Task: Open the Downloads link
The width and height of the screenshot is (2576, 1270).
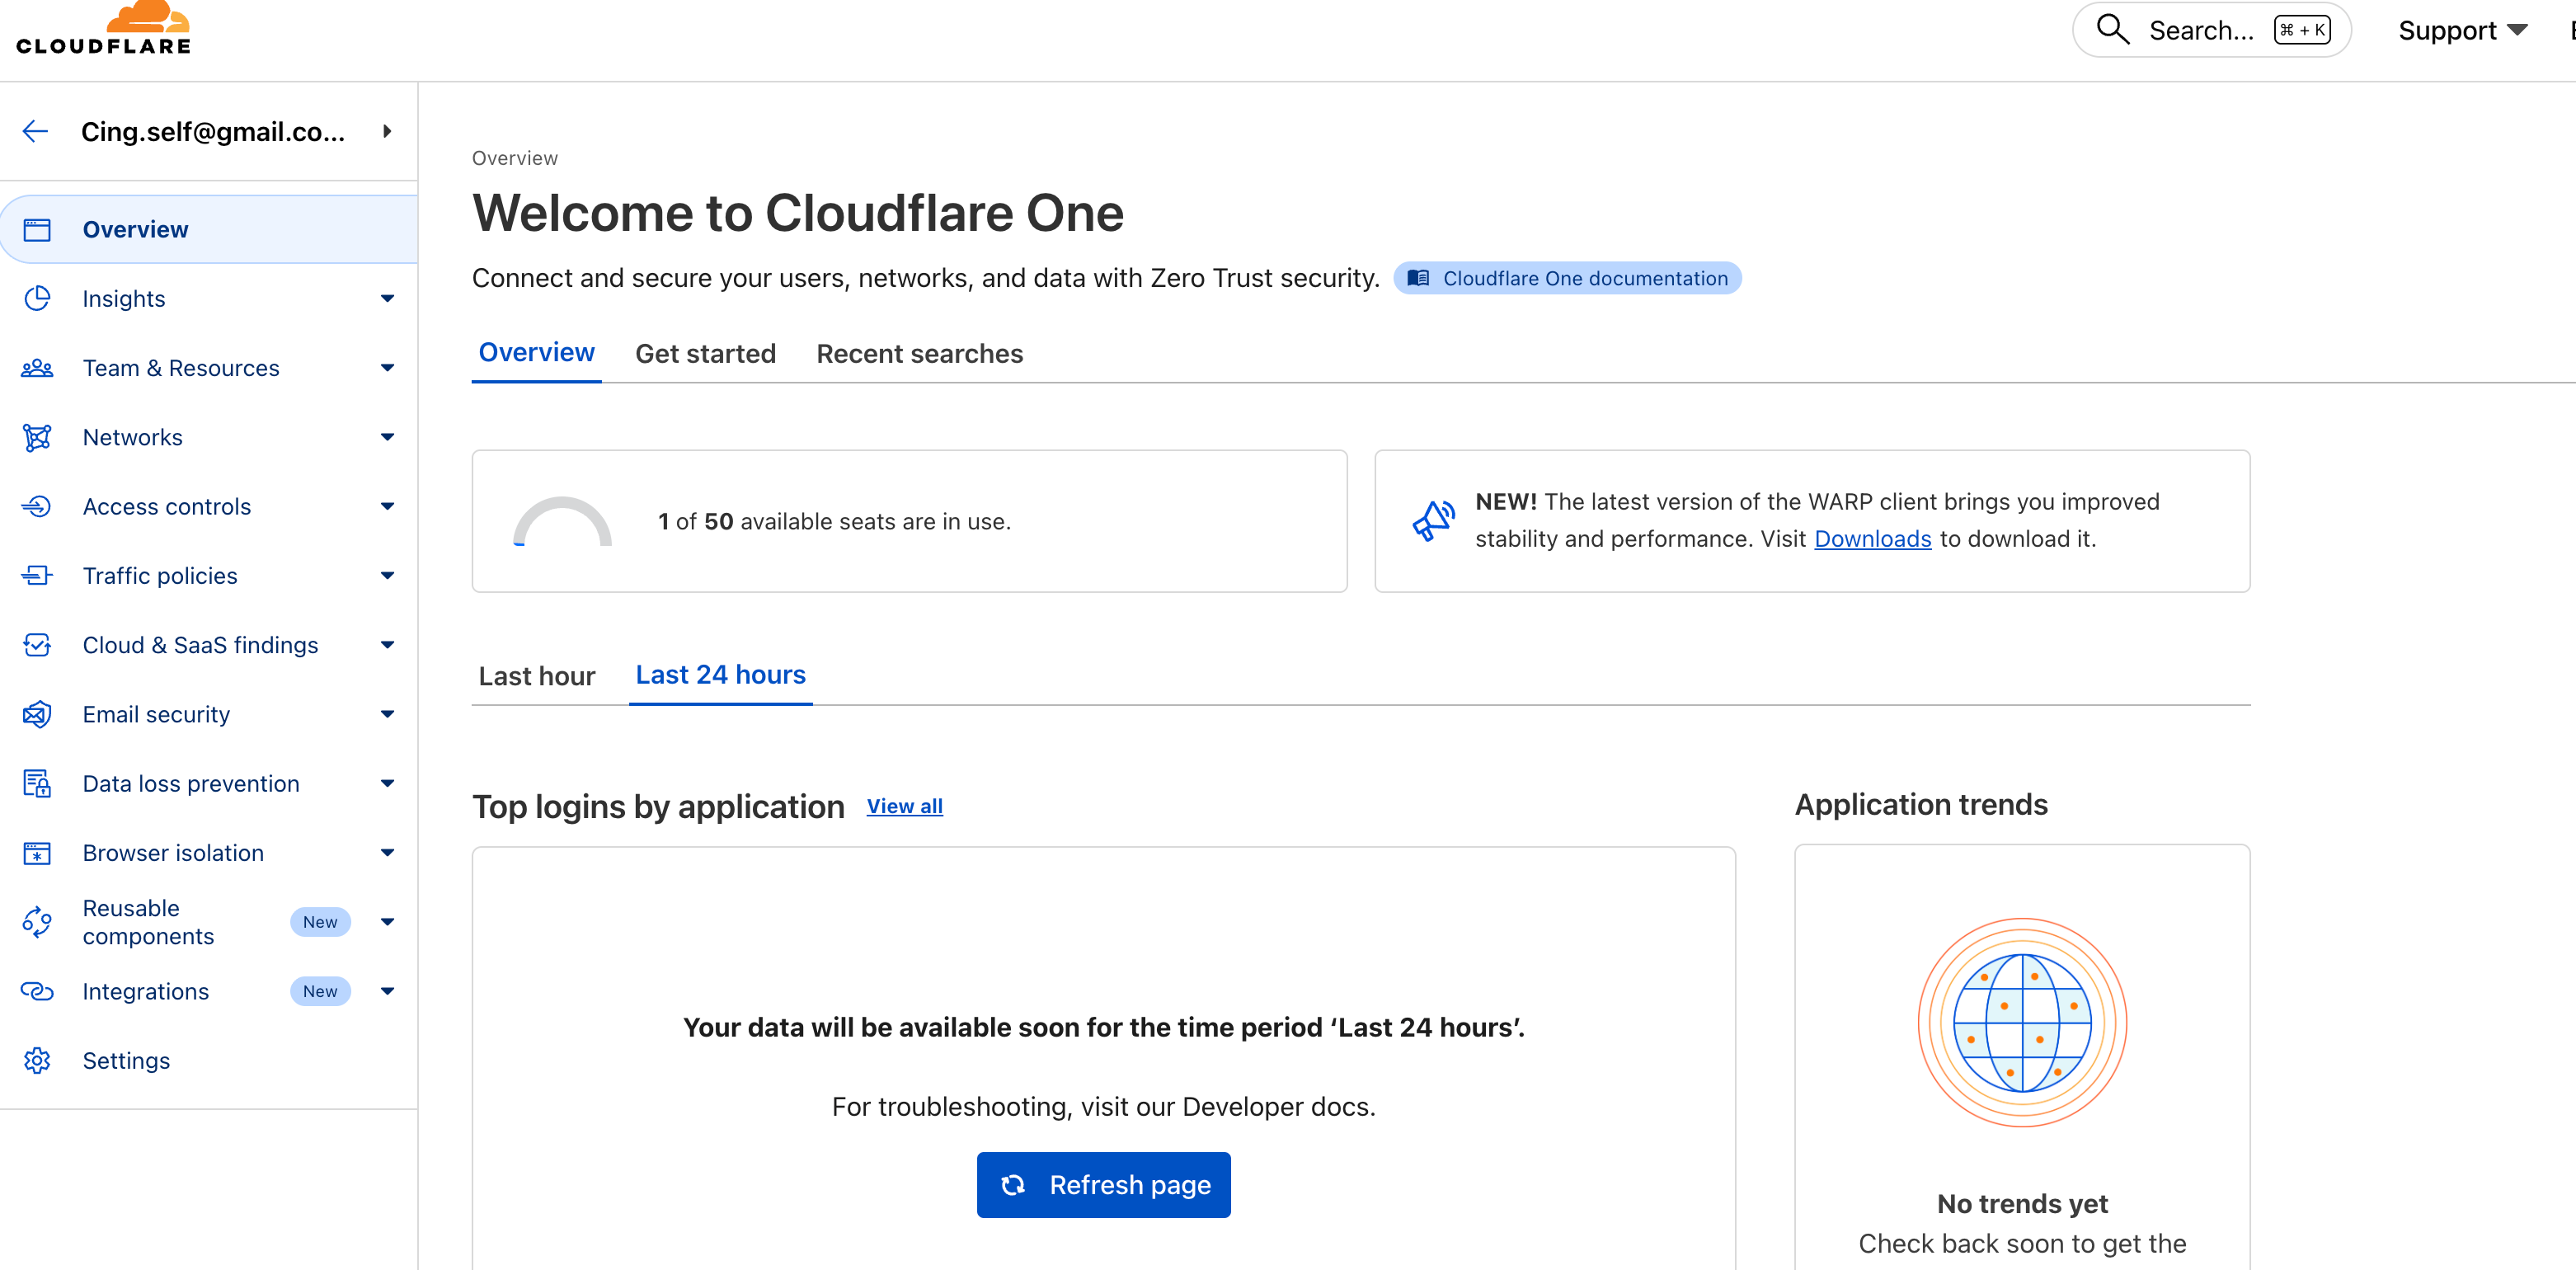Action: tap(1872, 539)
